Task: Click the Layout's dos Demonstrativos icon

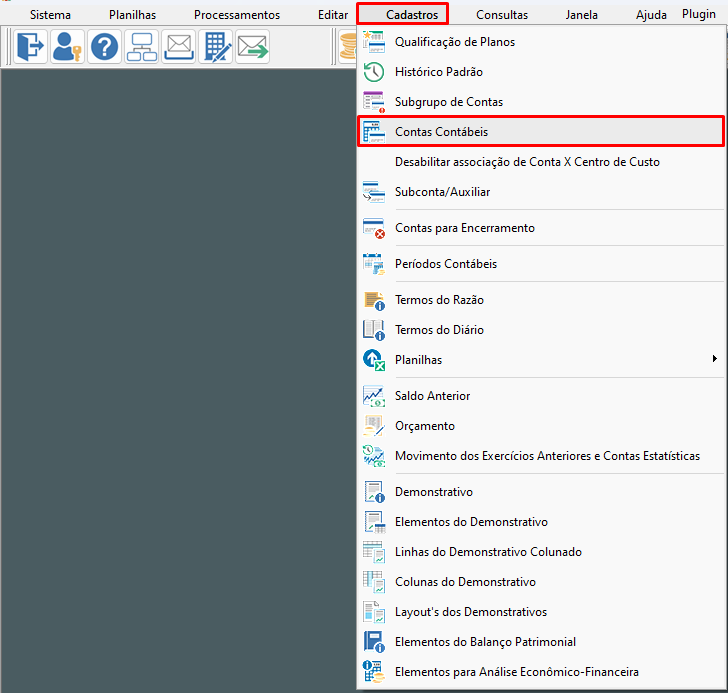Action: click(x=374, y=612)
